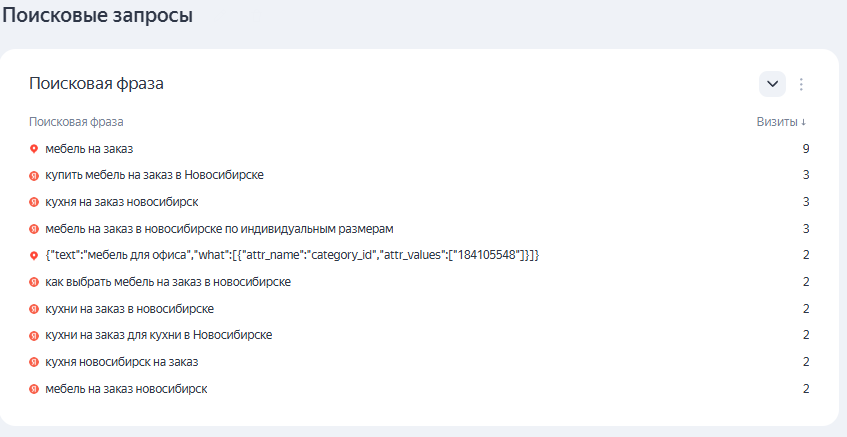The height and width of the screenshot is (437, 847).
Task: Click map pin icon beside the JSON "мебель для офиса" query
Action: tap(34, 255)
